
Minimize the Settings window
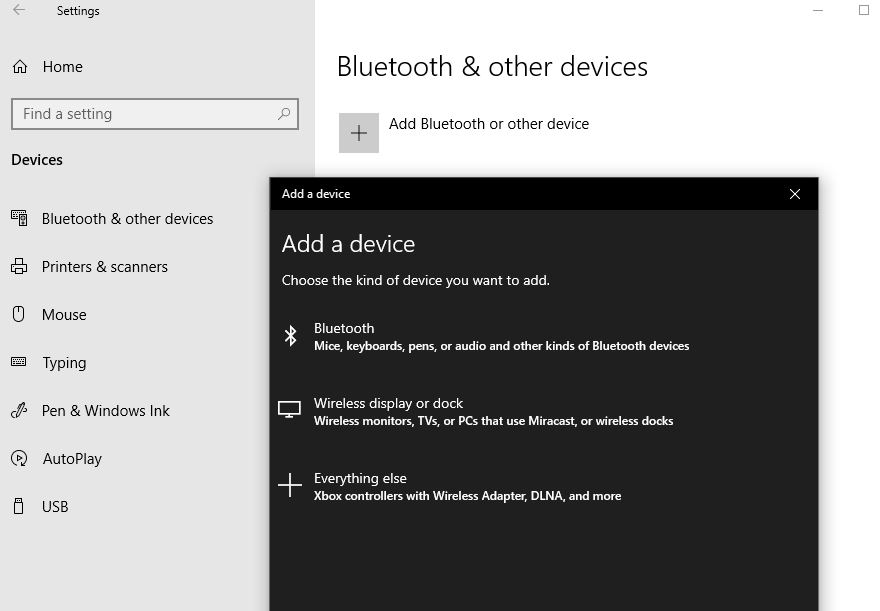click(x=818, y=10)
